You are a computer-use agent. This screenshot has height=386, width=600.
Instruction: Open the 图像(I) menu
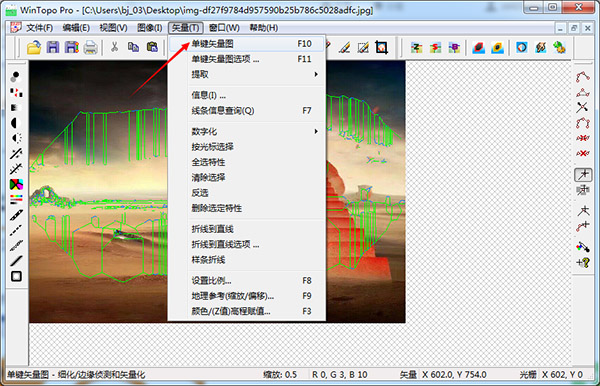tap(150, 28)
